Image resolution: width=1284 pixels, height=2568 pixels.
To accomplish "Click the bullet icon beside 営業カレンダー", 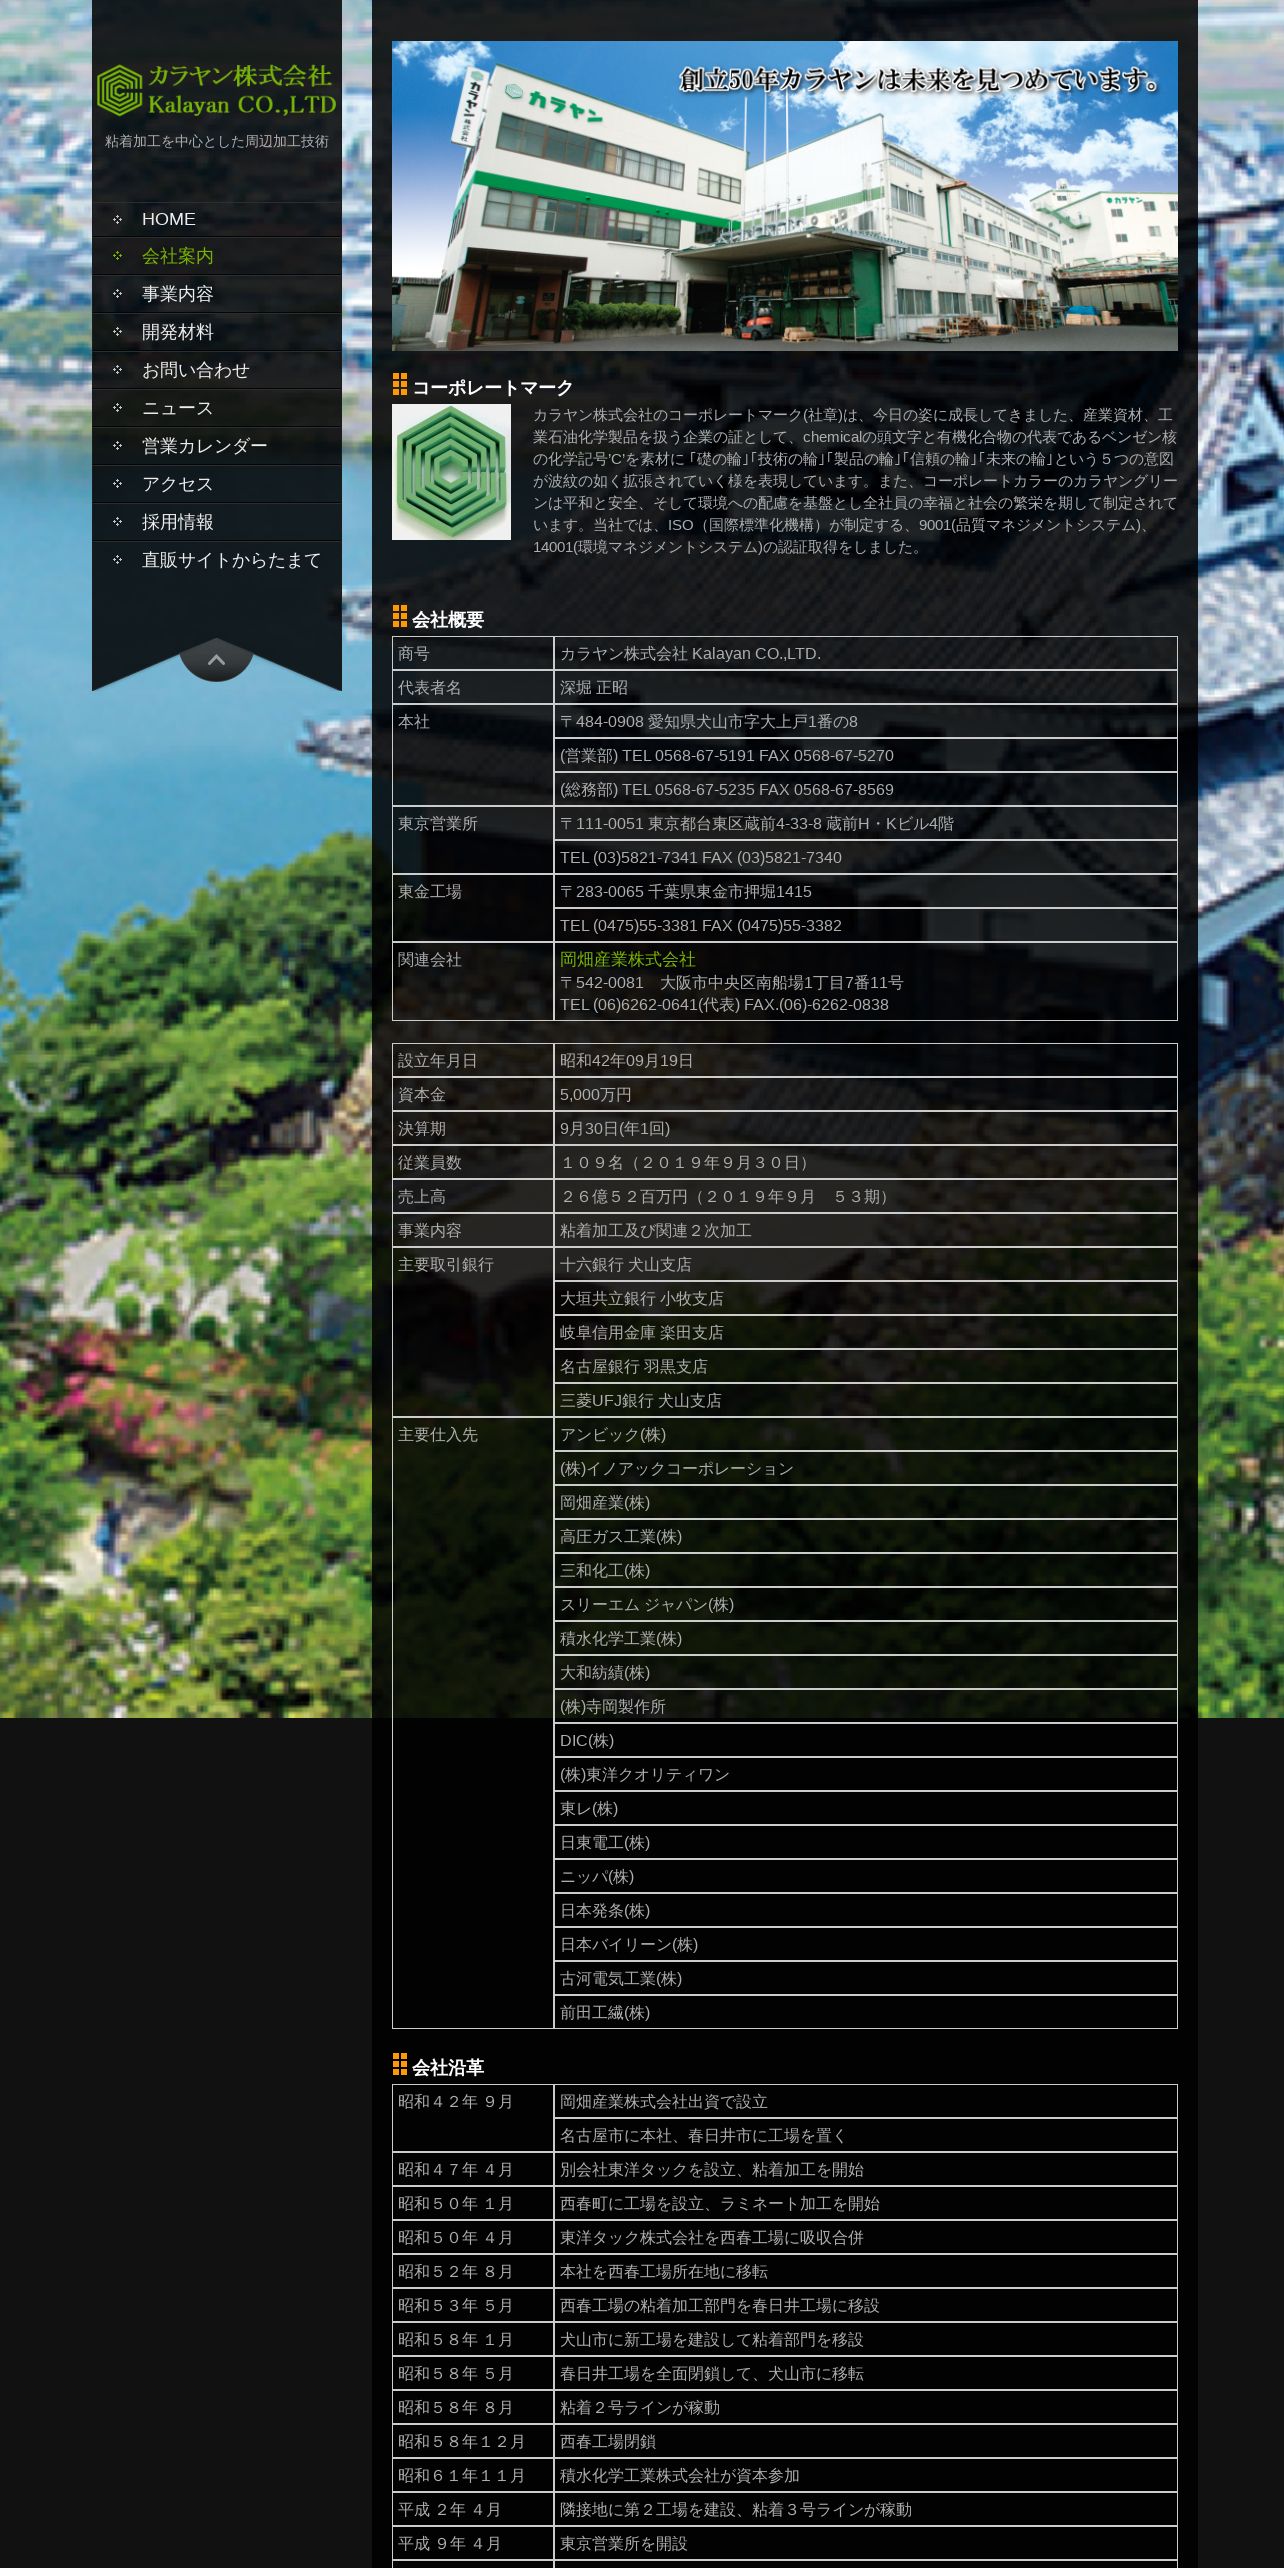I will [x=117, y=446].
